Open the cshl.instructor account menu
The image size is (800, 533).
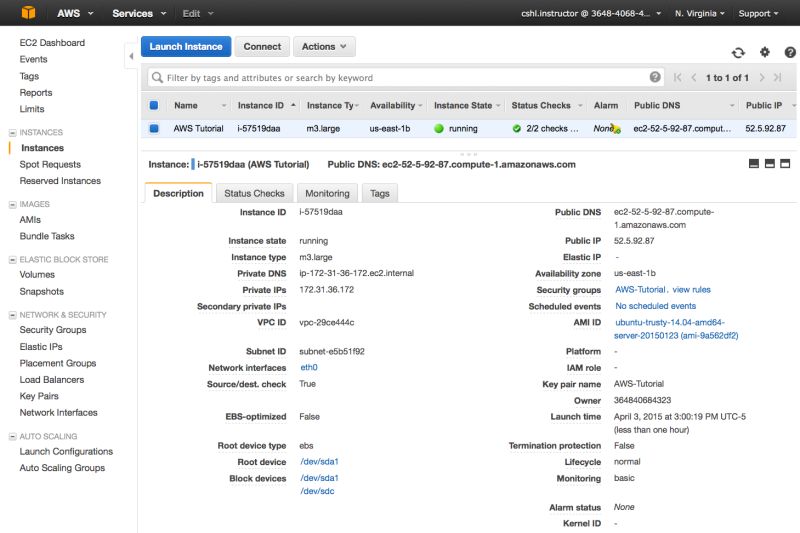pyautogui.click(x=591, y=13)
